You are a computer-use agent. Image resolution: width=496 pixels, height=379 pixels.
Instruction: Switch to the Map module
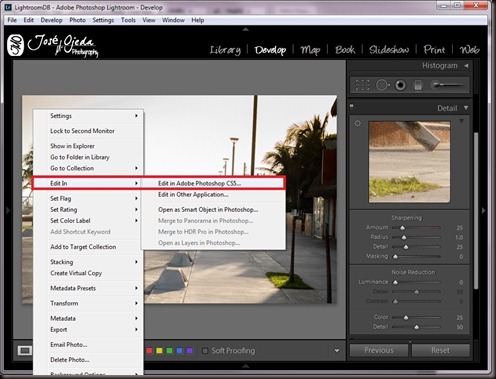[310, 50]
